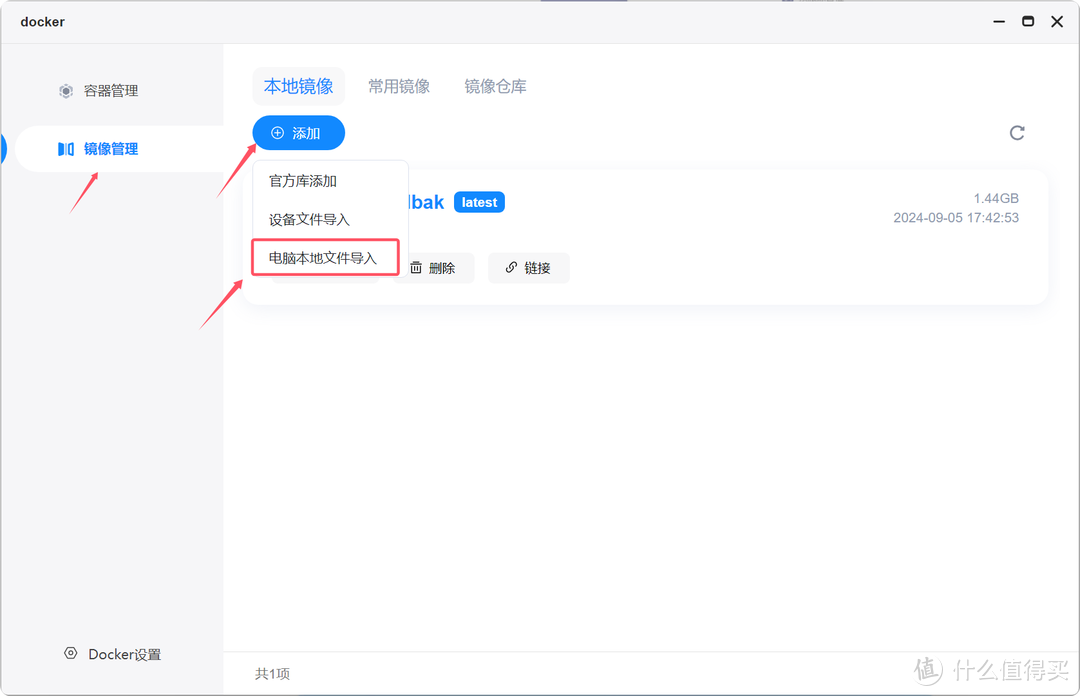The image size is (1080, 696).
Task: Click the blue latest badge on the image
Action: tap(478, 202)
